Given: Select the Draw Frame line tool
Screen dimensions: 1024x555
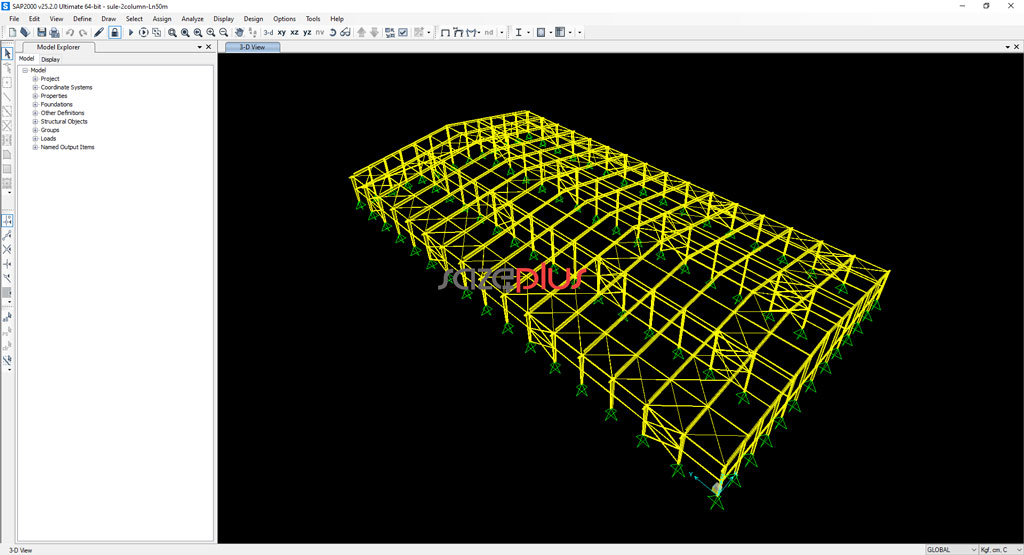Looking at the screenshot, I should point(7,97).
